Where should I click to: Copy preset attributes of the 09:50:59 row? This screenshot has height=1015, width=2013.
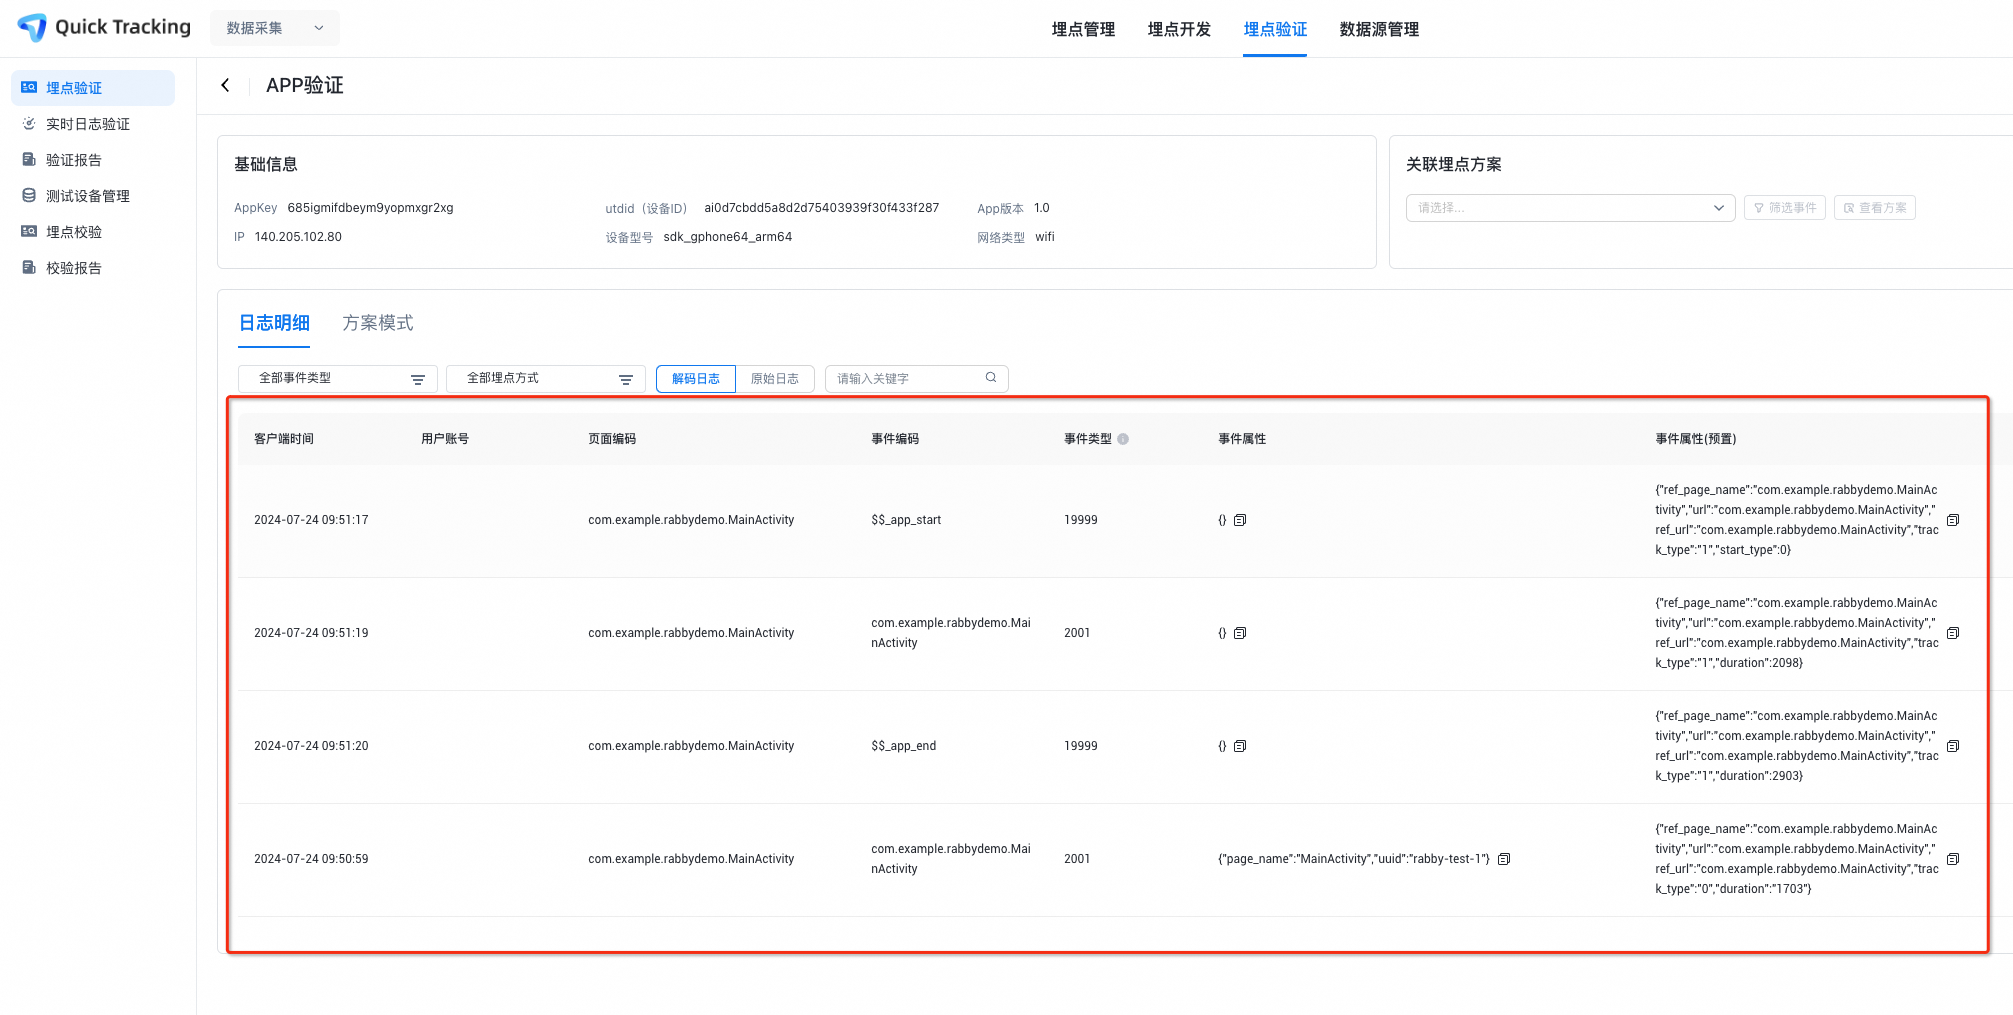tap(1953, 859)
